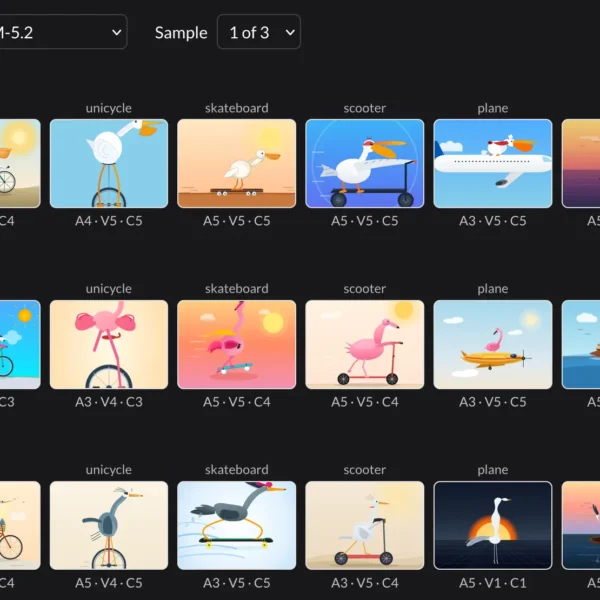Click the A5 · V5 · C4 score under flamingo scooter
Viewport: 600px width, 600px height.
[365, 402]
